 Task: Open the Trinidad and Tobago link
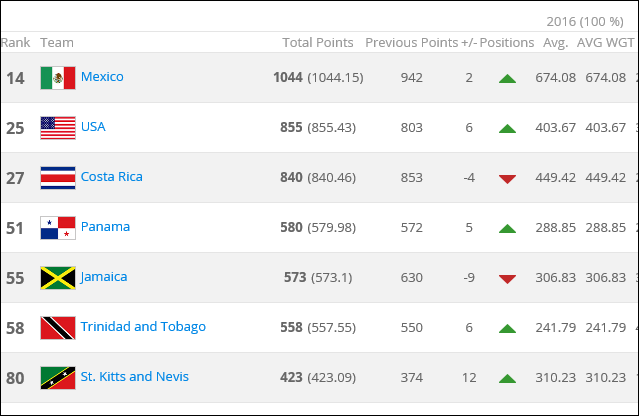[x=143, y=327]
